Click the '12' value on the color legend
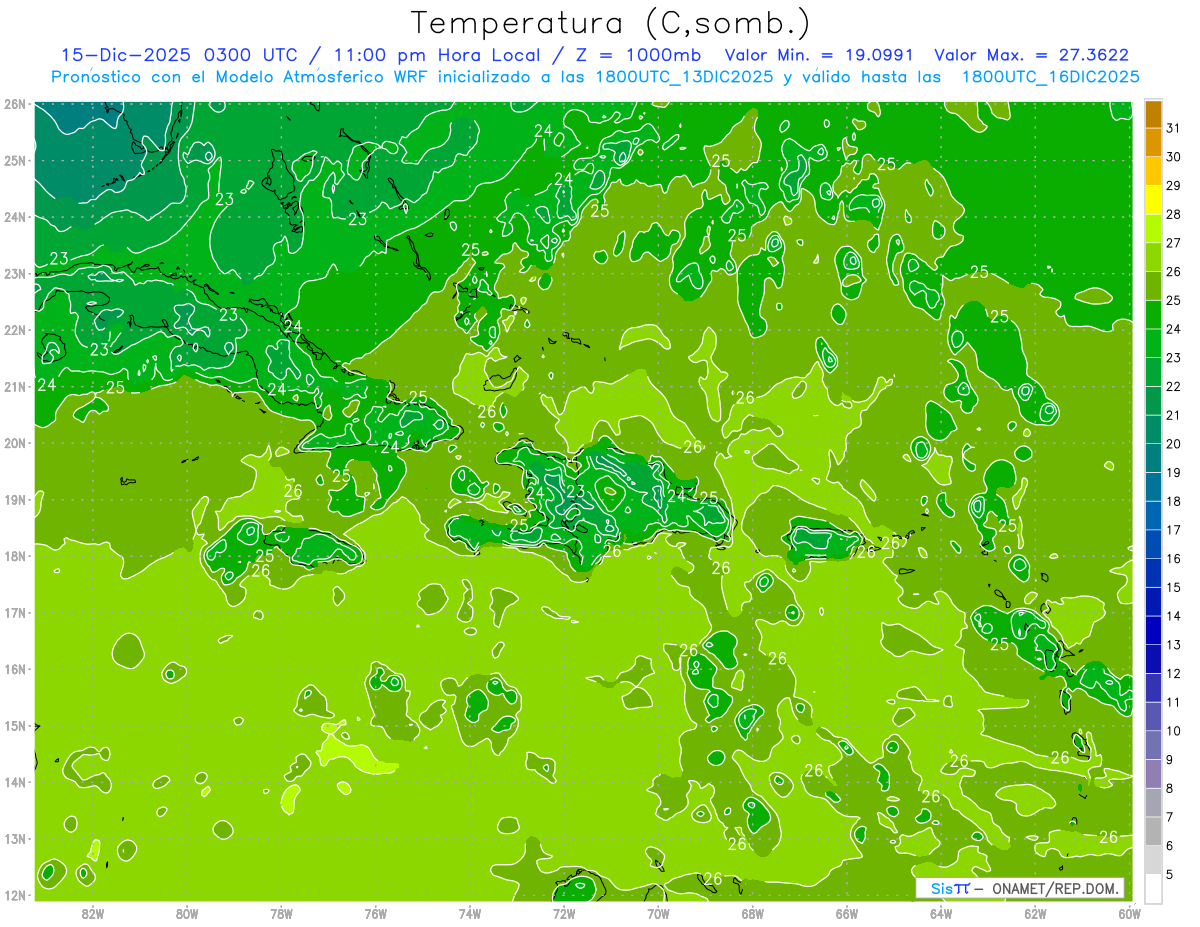The image size is (1200, 927). coord(1174,673)
